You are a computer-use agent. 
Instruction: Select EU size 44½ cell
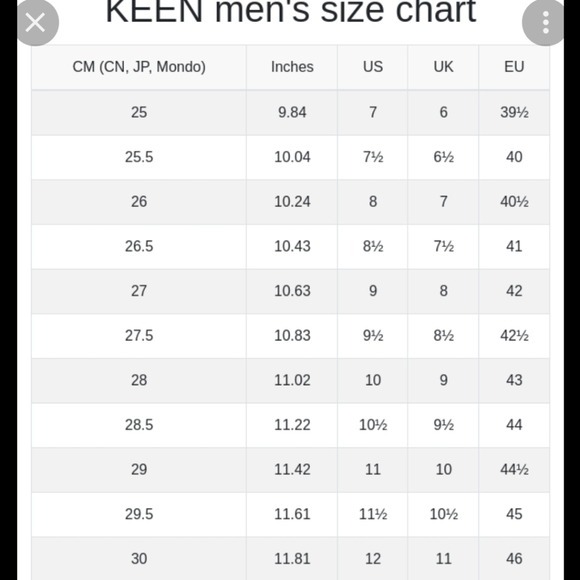click(514, 470)
